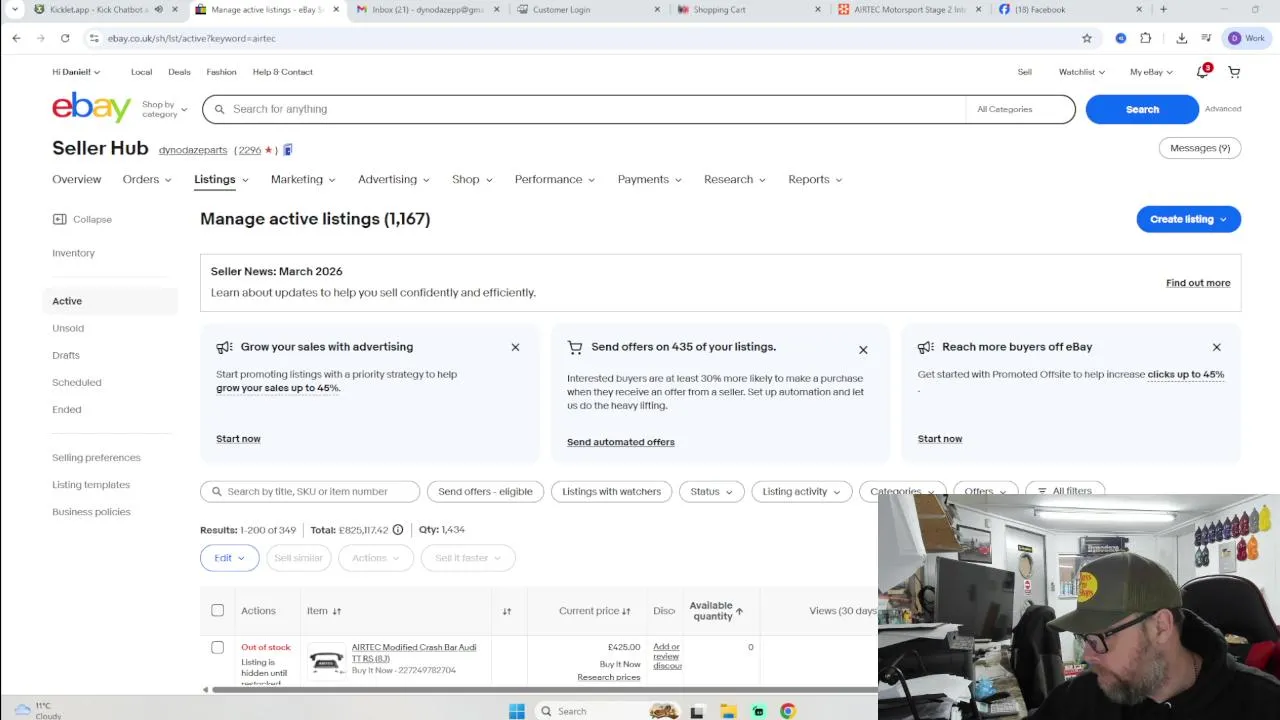Open the browser extensions puzzle icon

pos(1146,38)
